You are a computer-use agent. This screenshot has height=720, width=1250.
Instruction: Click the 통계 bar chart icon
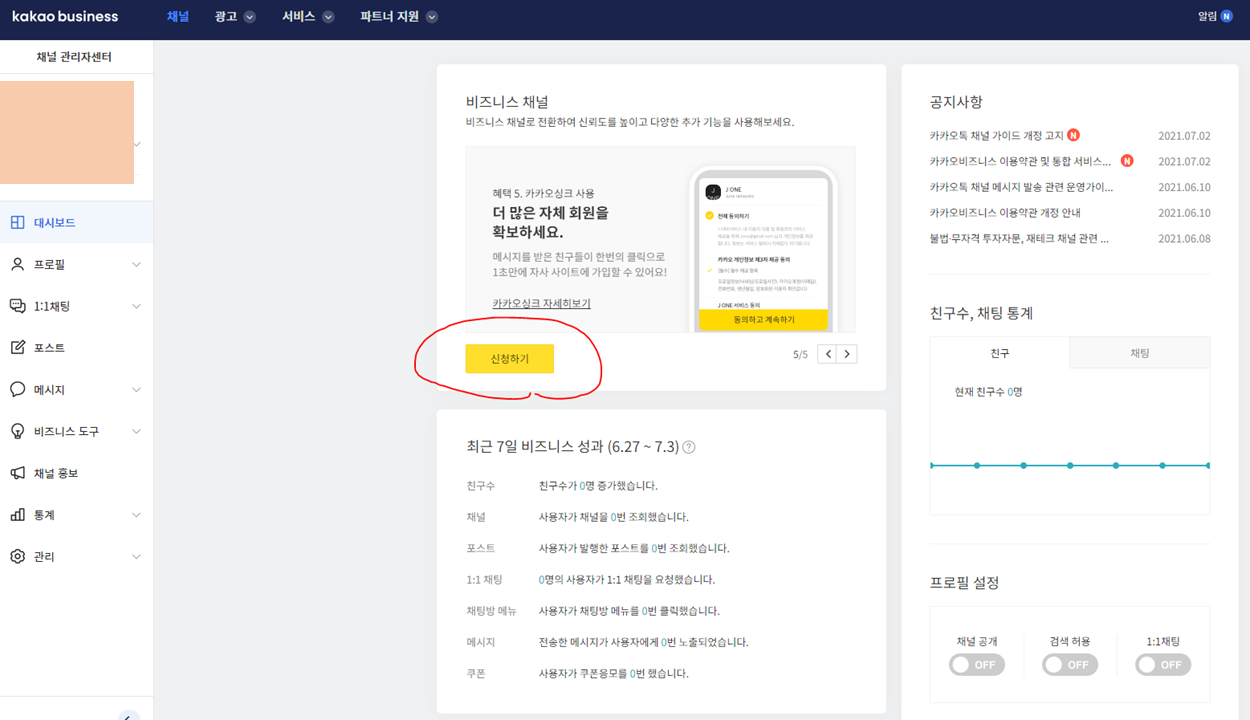[17, 515]
